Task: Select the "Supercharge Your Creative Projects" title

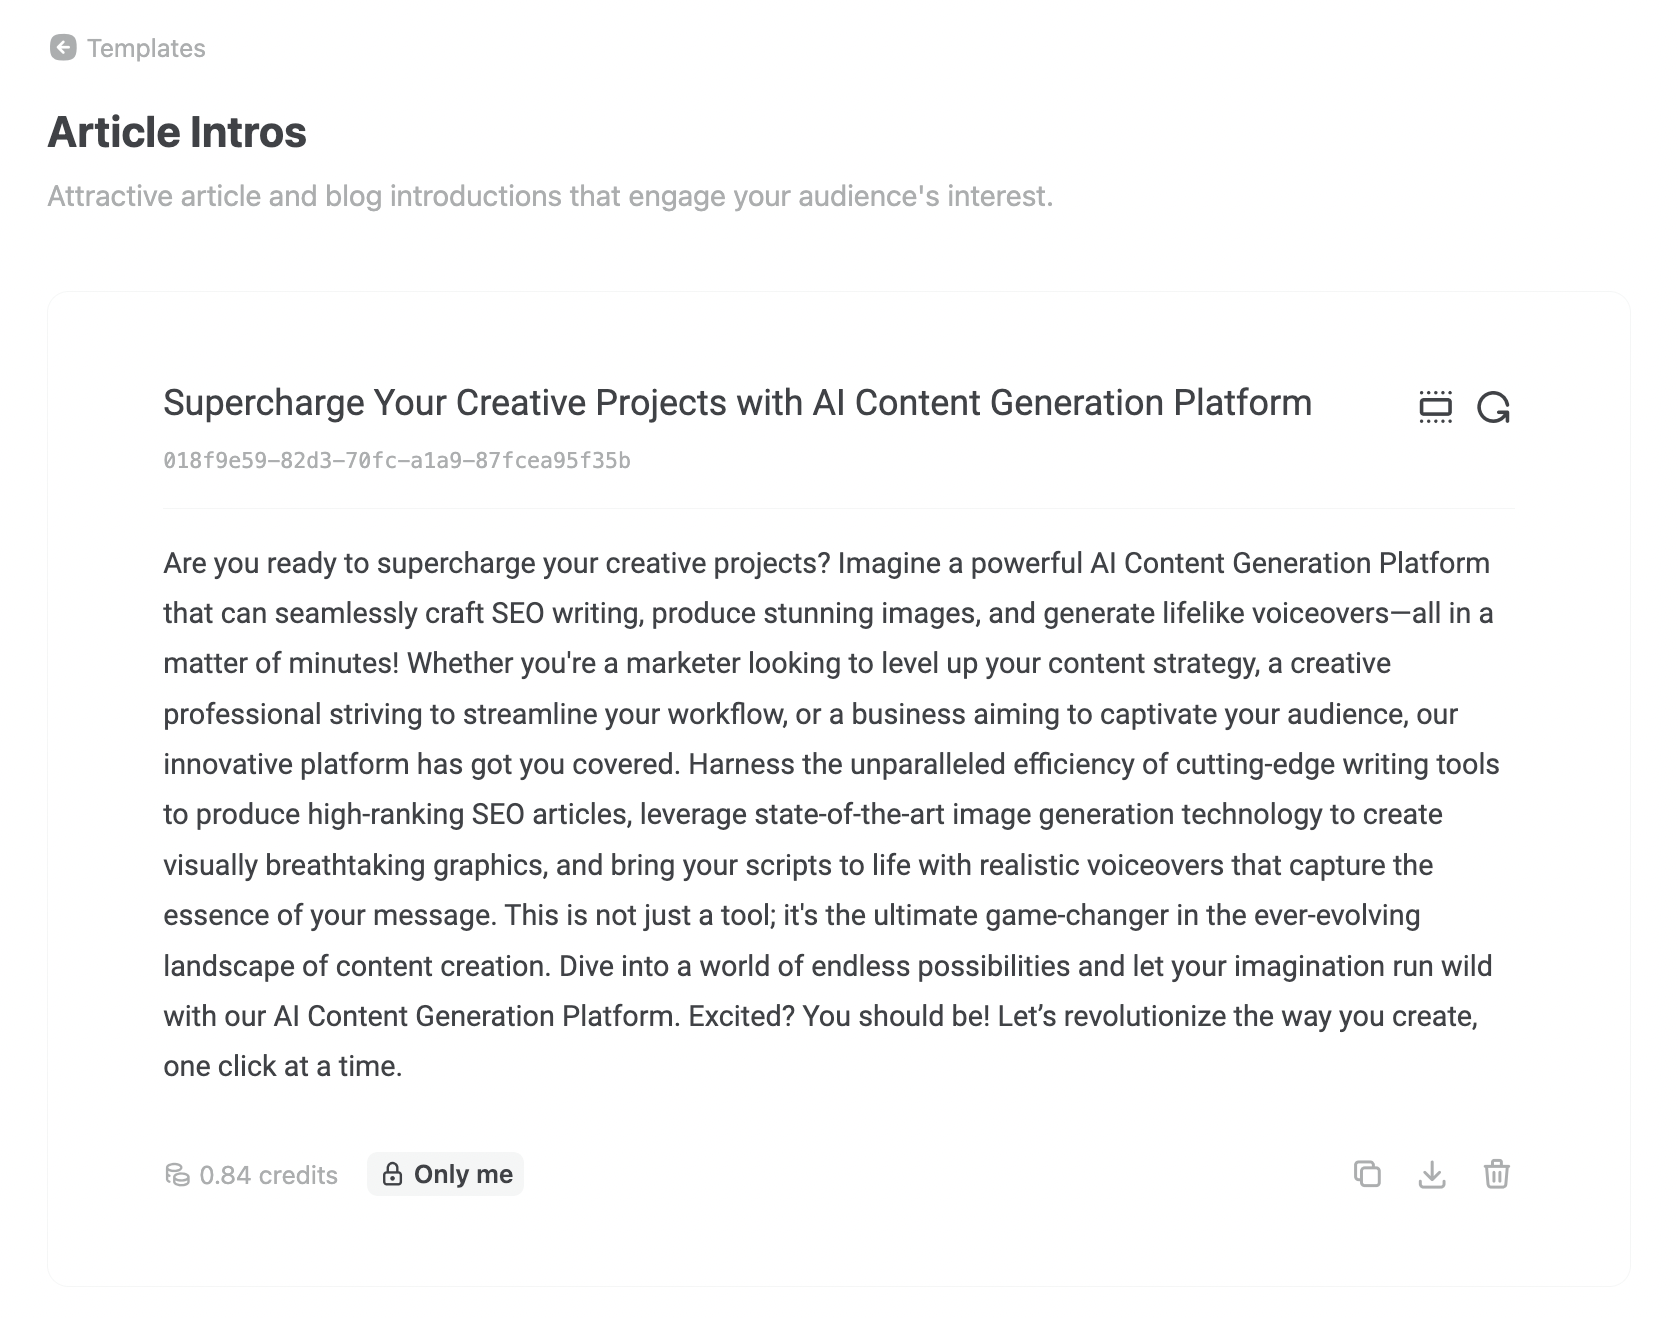Action: pos(737,402)
